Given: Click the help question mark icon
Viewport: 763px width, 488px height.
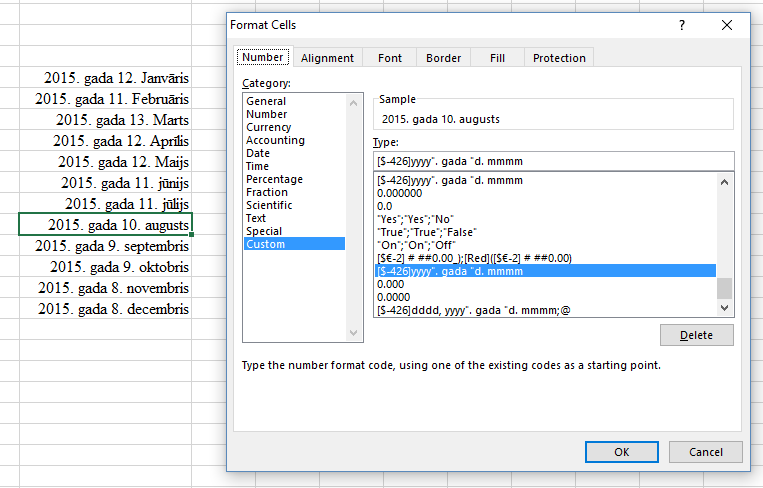Looking at the screenshot, I should [x=682, y=25].
